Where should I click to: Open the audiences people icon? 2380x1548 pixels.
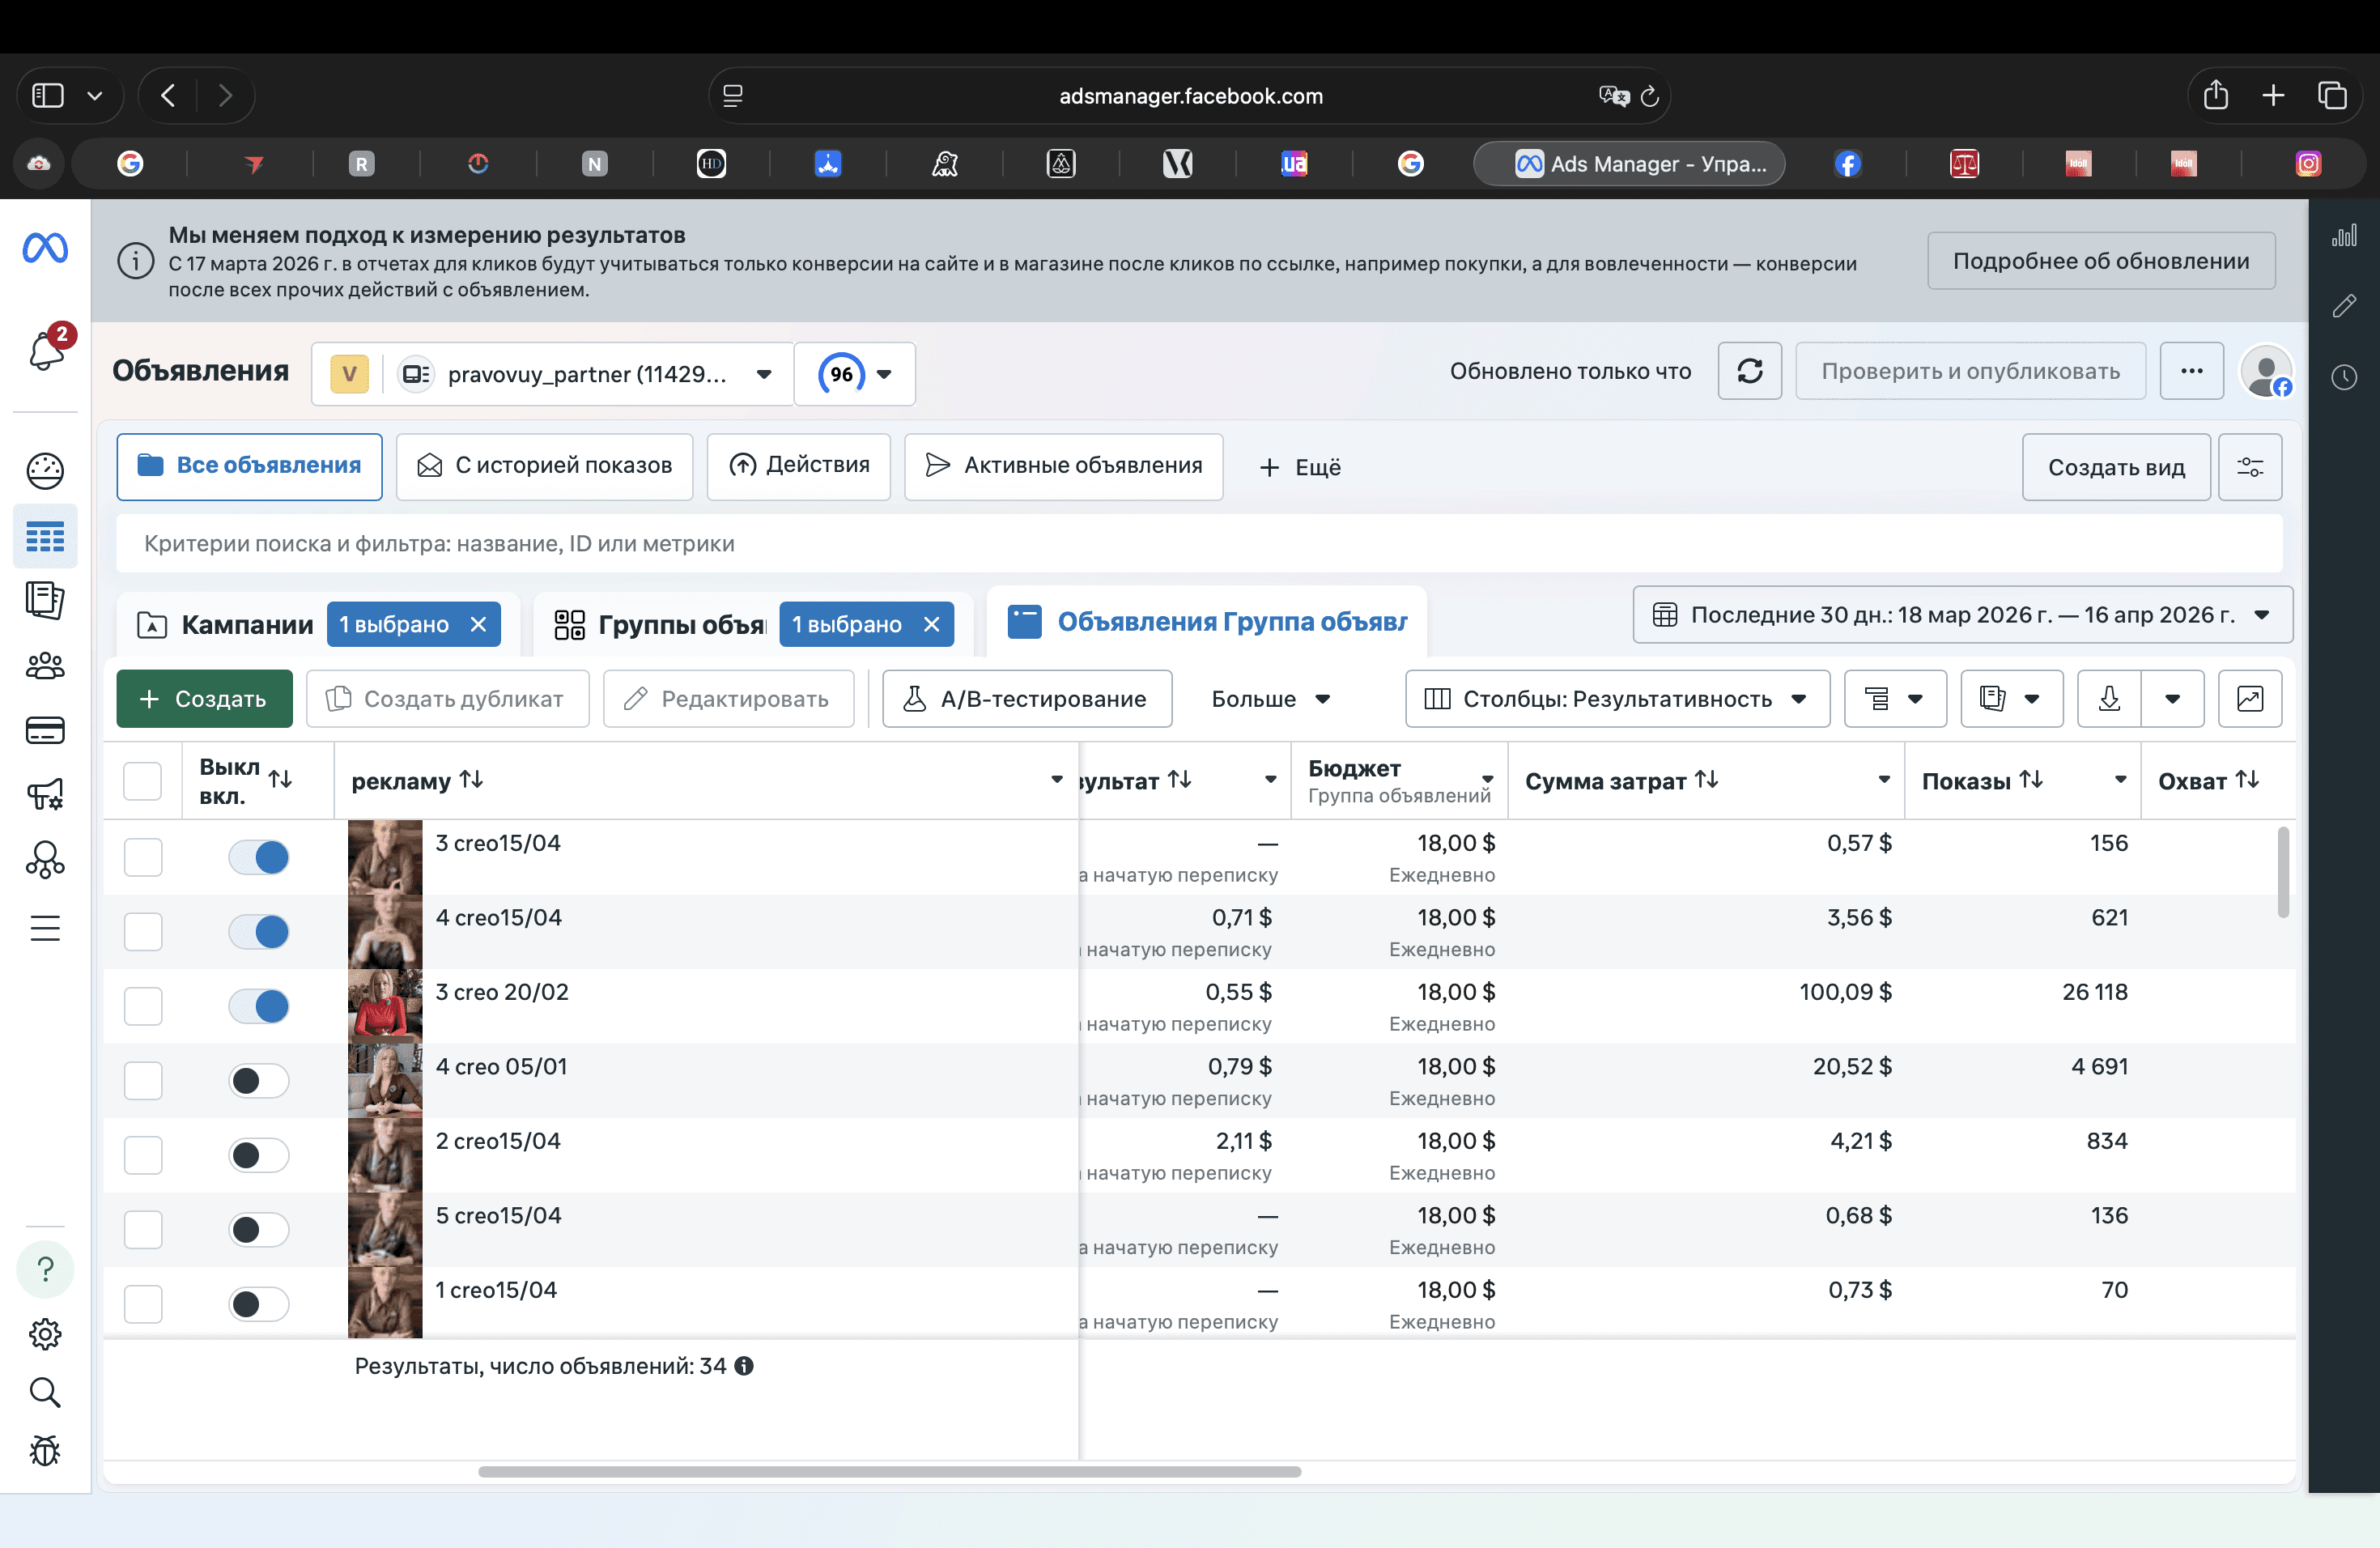coord(45,666)
